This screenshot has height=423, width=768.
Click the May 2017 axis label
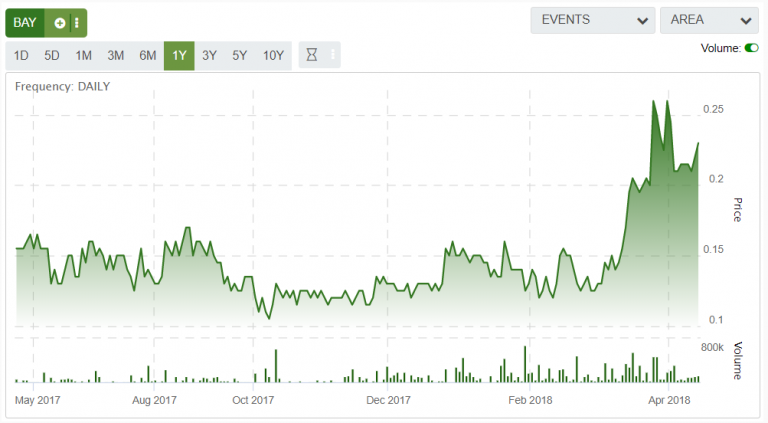click(37, 400)
